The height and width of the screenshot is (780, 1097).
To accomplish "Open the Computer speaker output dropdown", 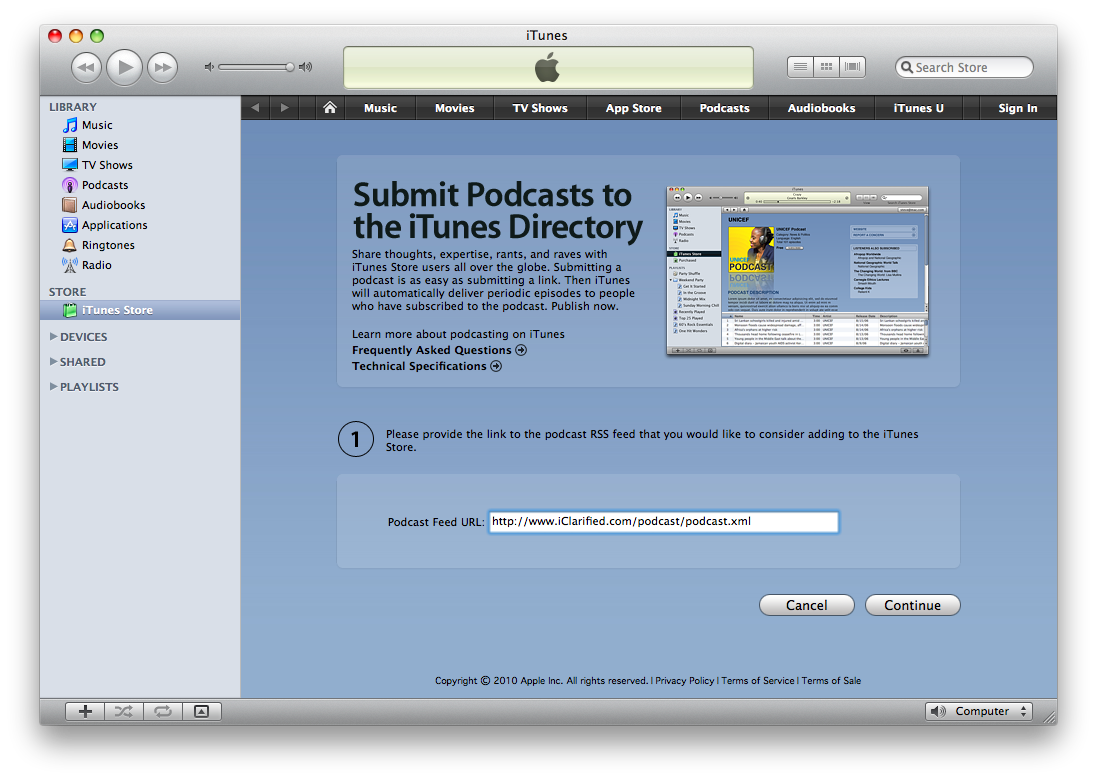I will point(979,712).
